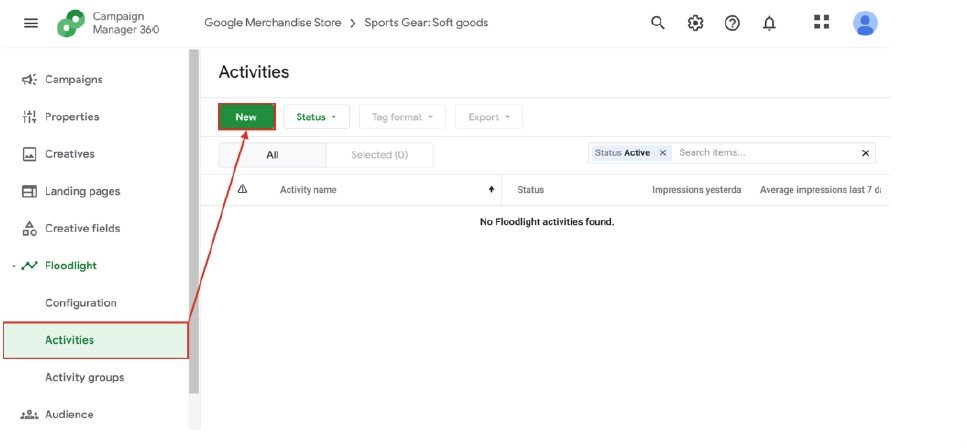The height and width of the screenshot is (448, 967).
Task: Click Impressions yesterday column header
Action: tap(696, 189)
